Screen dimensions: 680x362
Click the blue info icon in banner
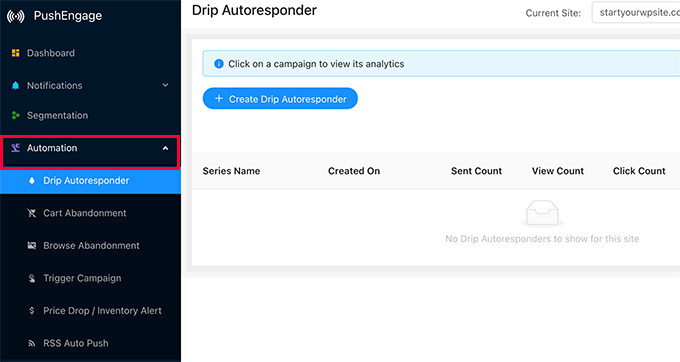click(219, 64)
